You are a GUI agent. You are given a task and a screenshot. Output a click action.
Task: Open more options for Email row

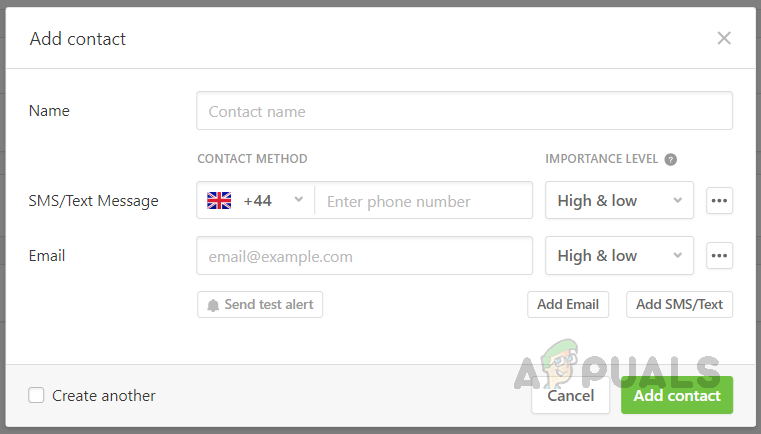tap(719, 255)
